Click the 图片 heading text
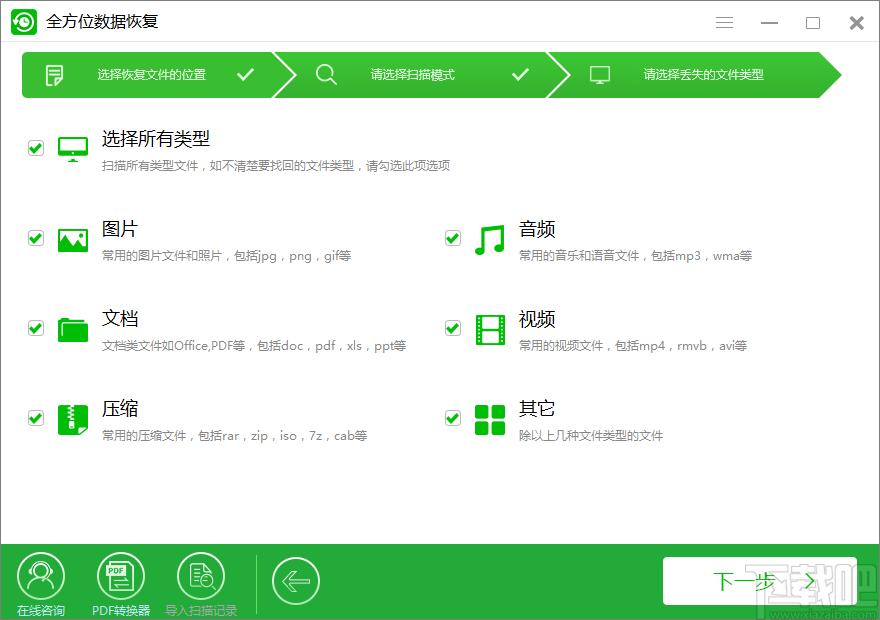The image size is (880, 620). (x=120, y=229)
